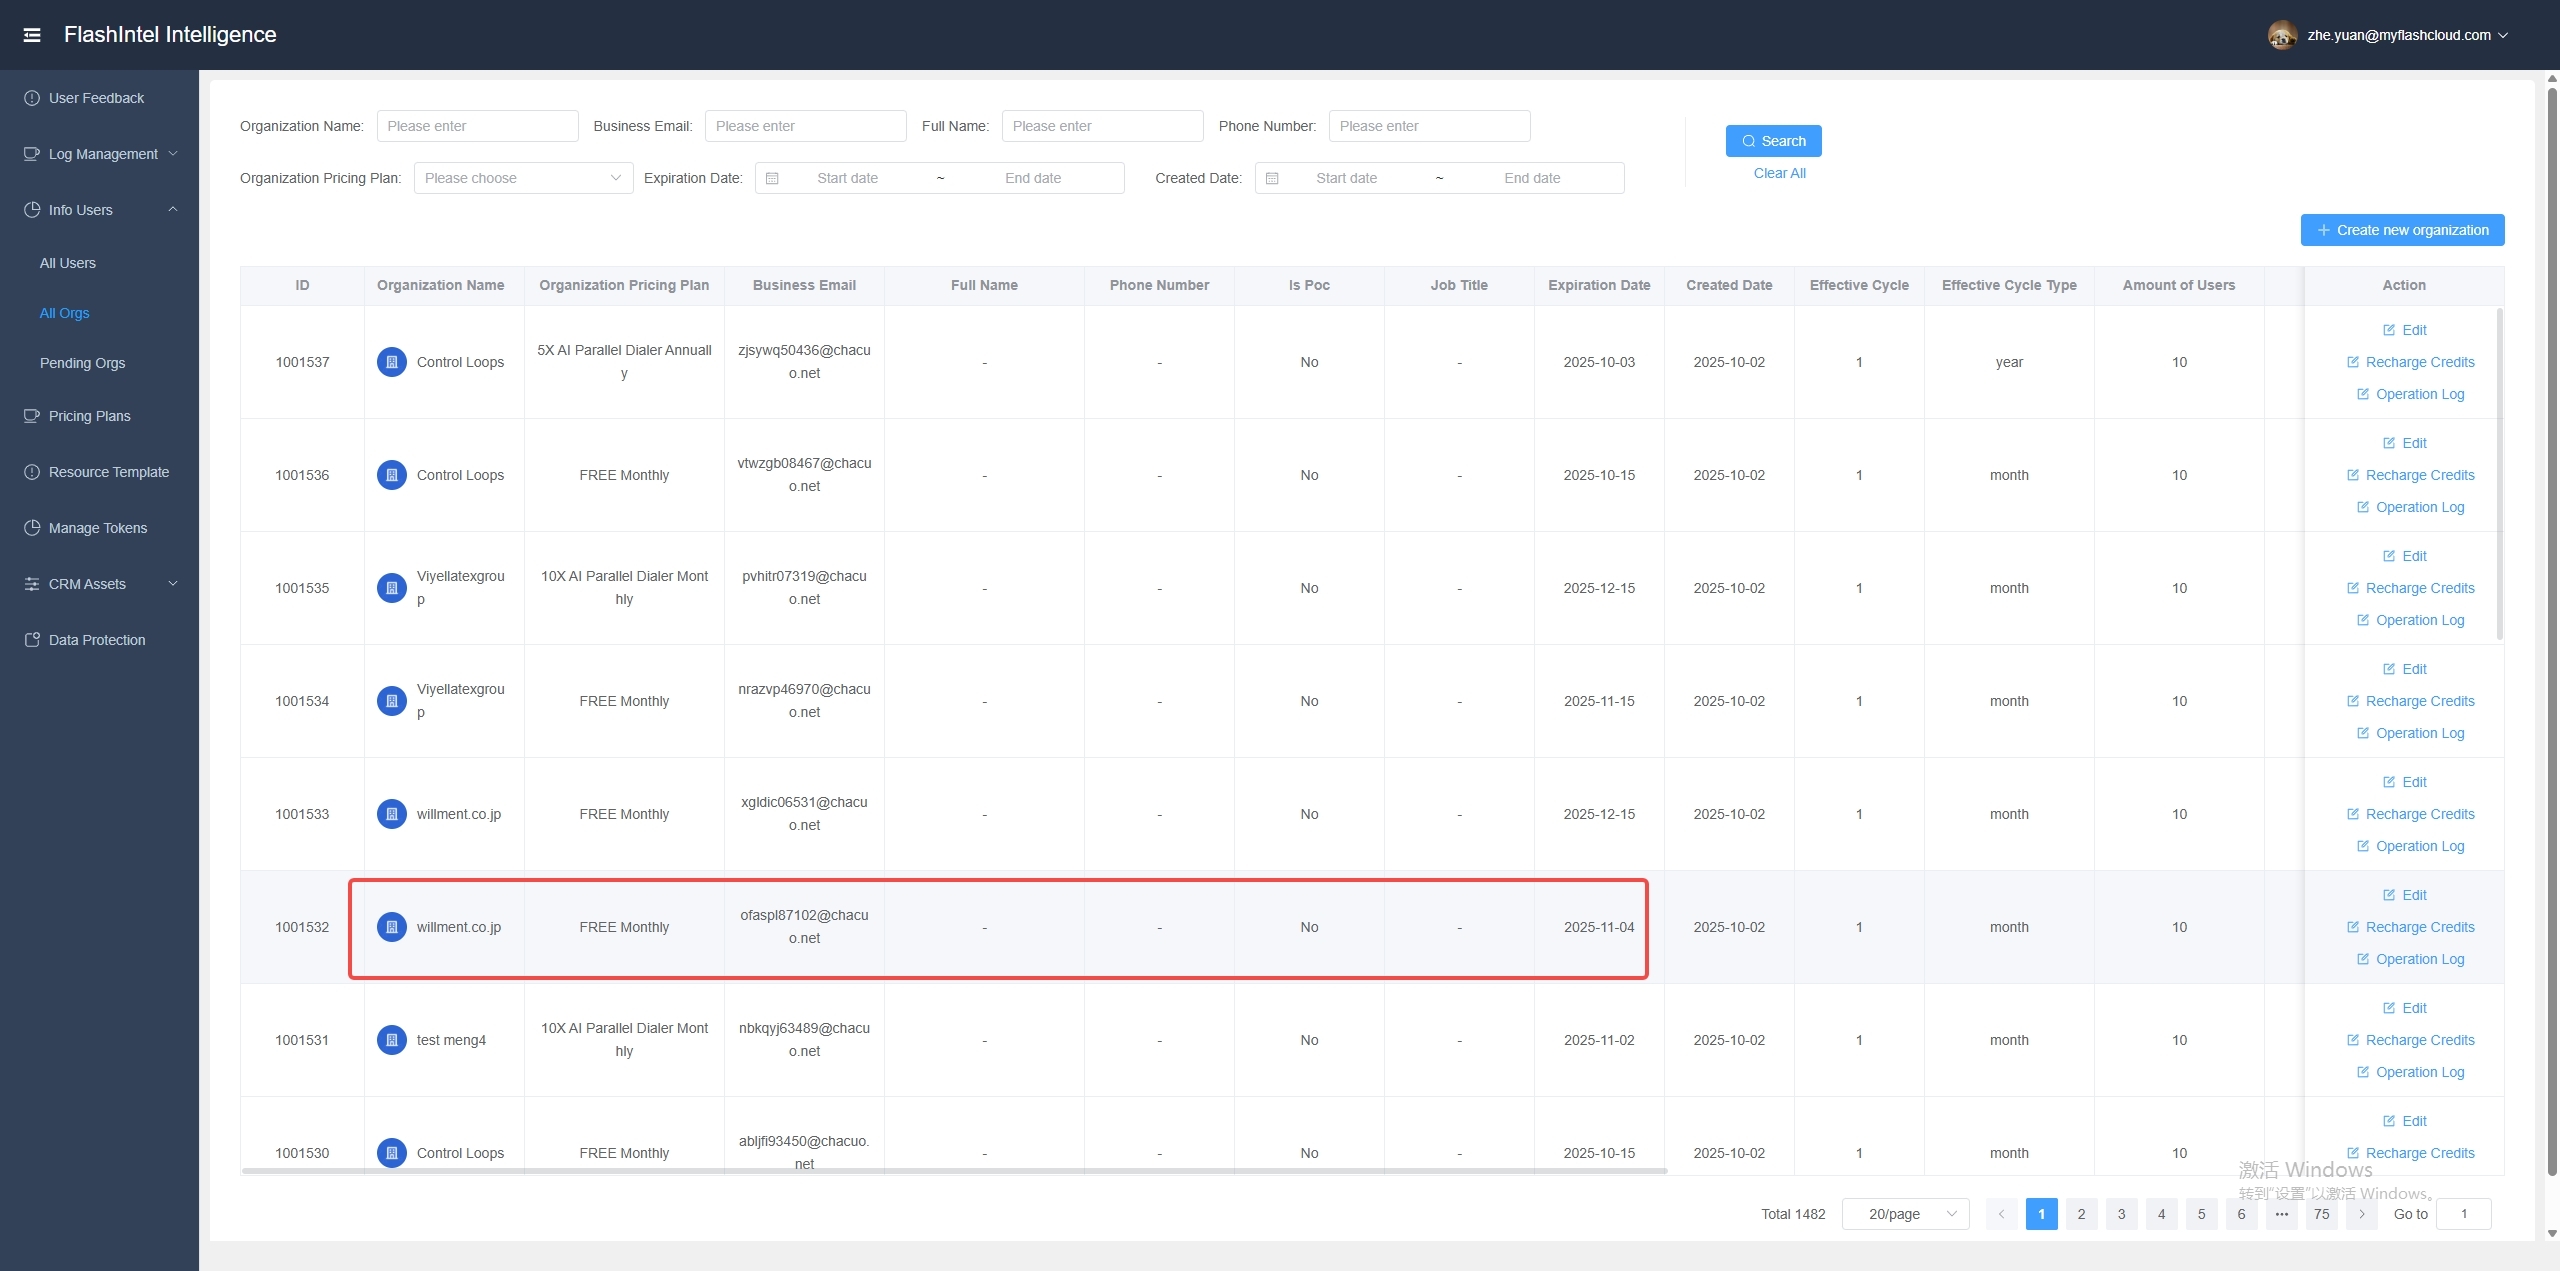Open Organization Pricing Plan dropdown
The image size is (2560, 1271).
pos(522,178)
